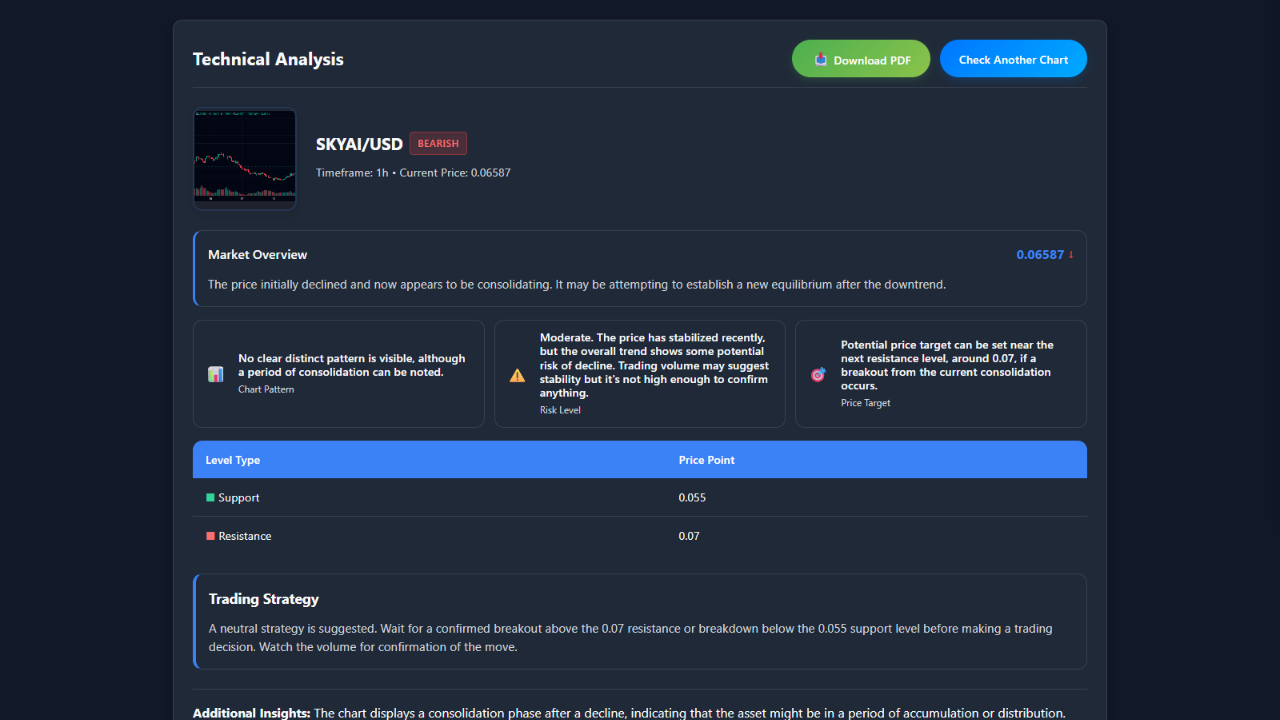
Task: Click the Market Overview heading
Action: [257, 254]
